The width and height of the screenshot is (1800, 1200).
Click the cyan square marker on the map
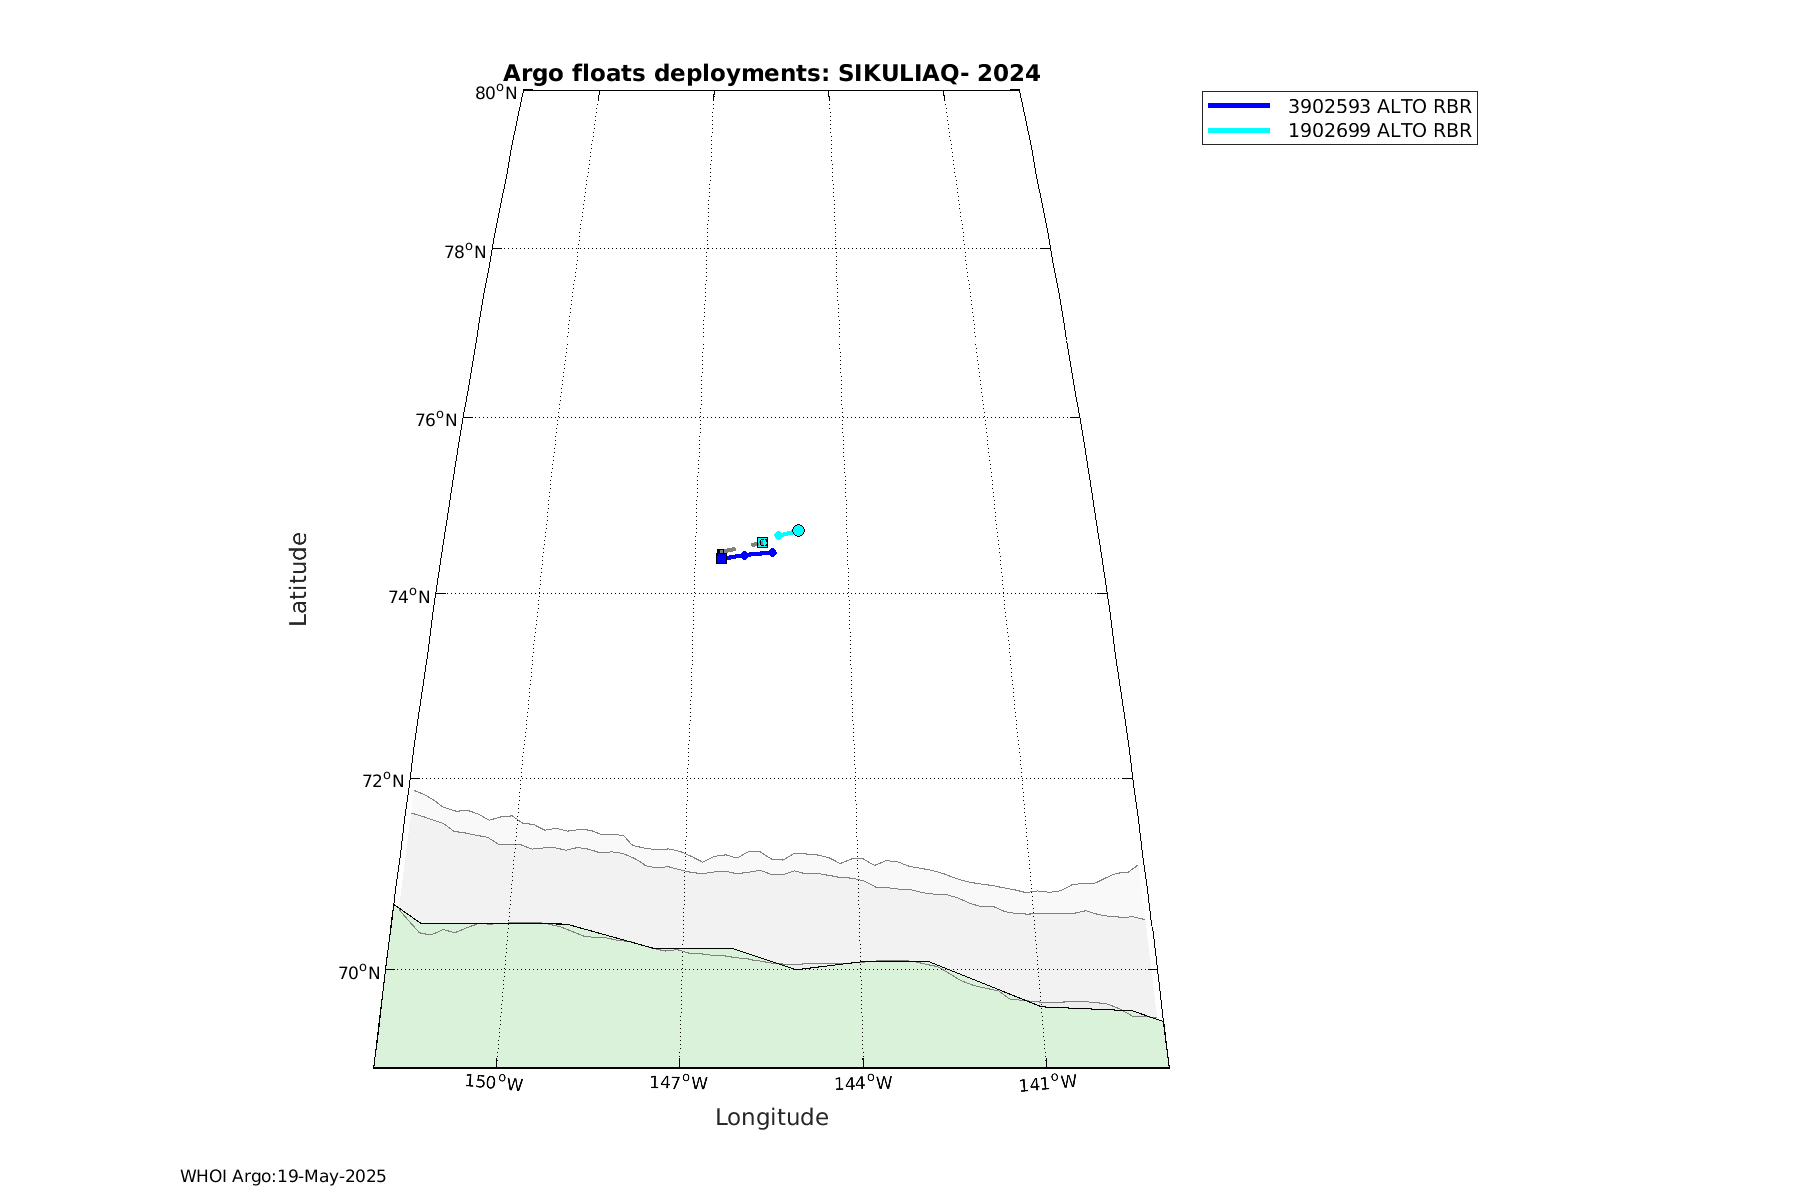(763, 542)
